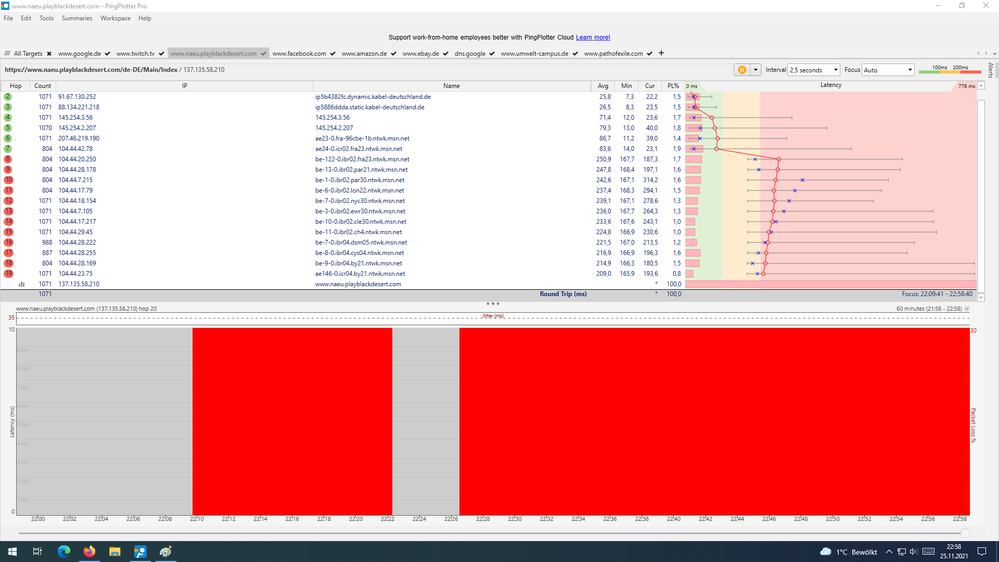Switch to the www.pathofexile.com tab
999x562 pixels.
614,54
